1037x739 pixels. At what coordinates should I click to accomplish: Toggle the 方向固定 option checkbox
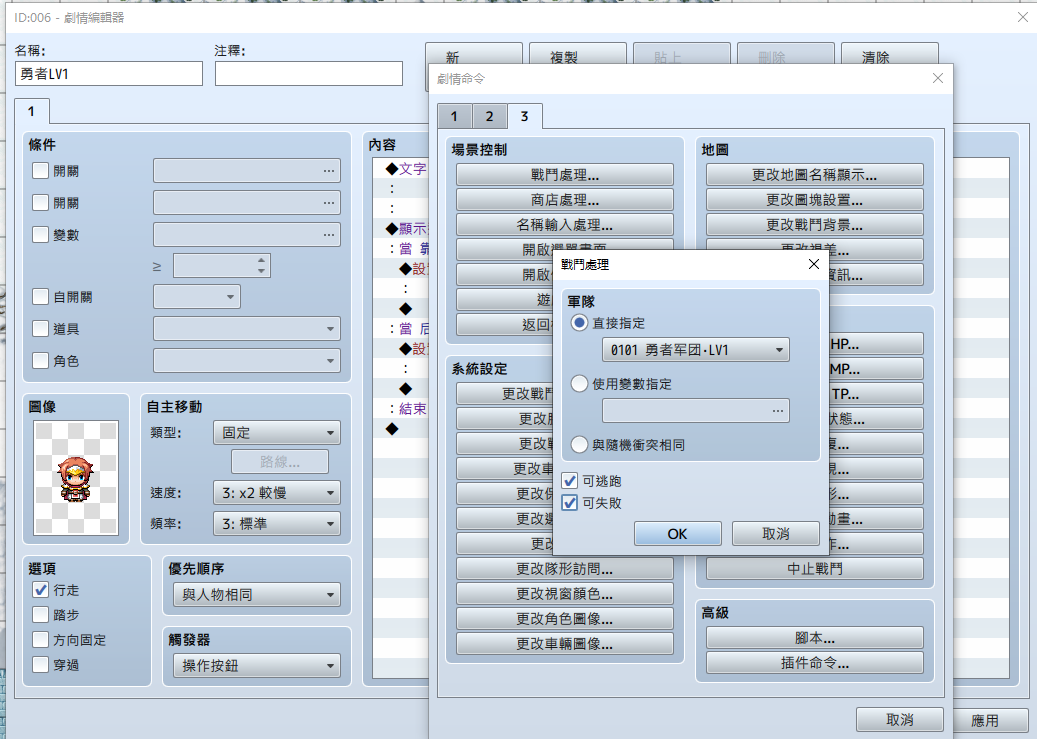point(40,640)
